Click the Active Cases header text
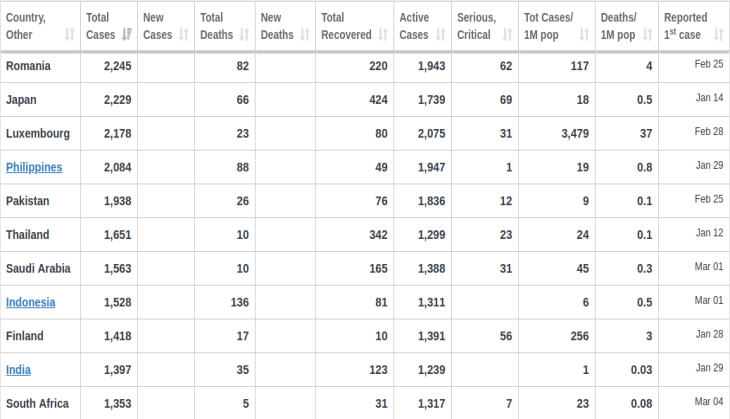 pos(414,26)
